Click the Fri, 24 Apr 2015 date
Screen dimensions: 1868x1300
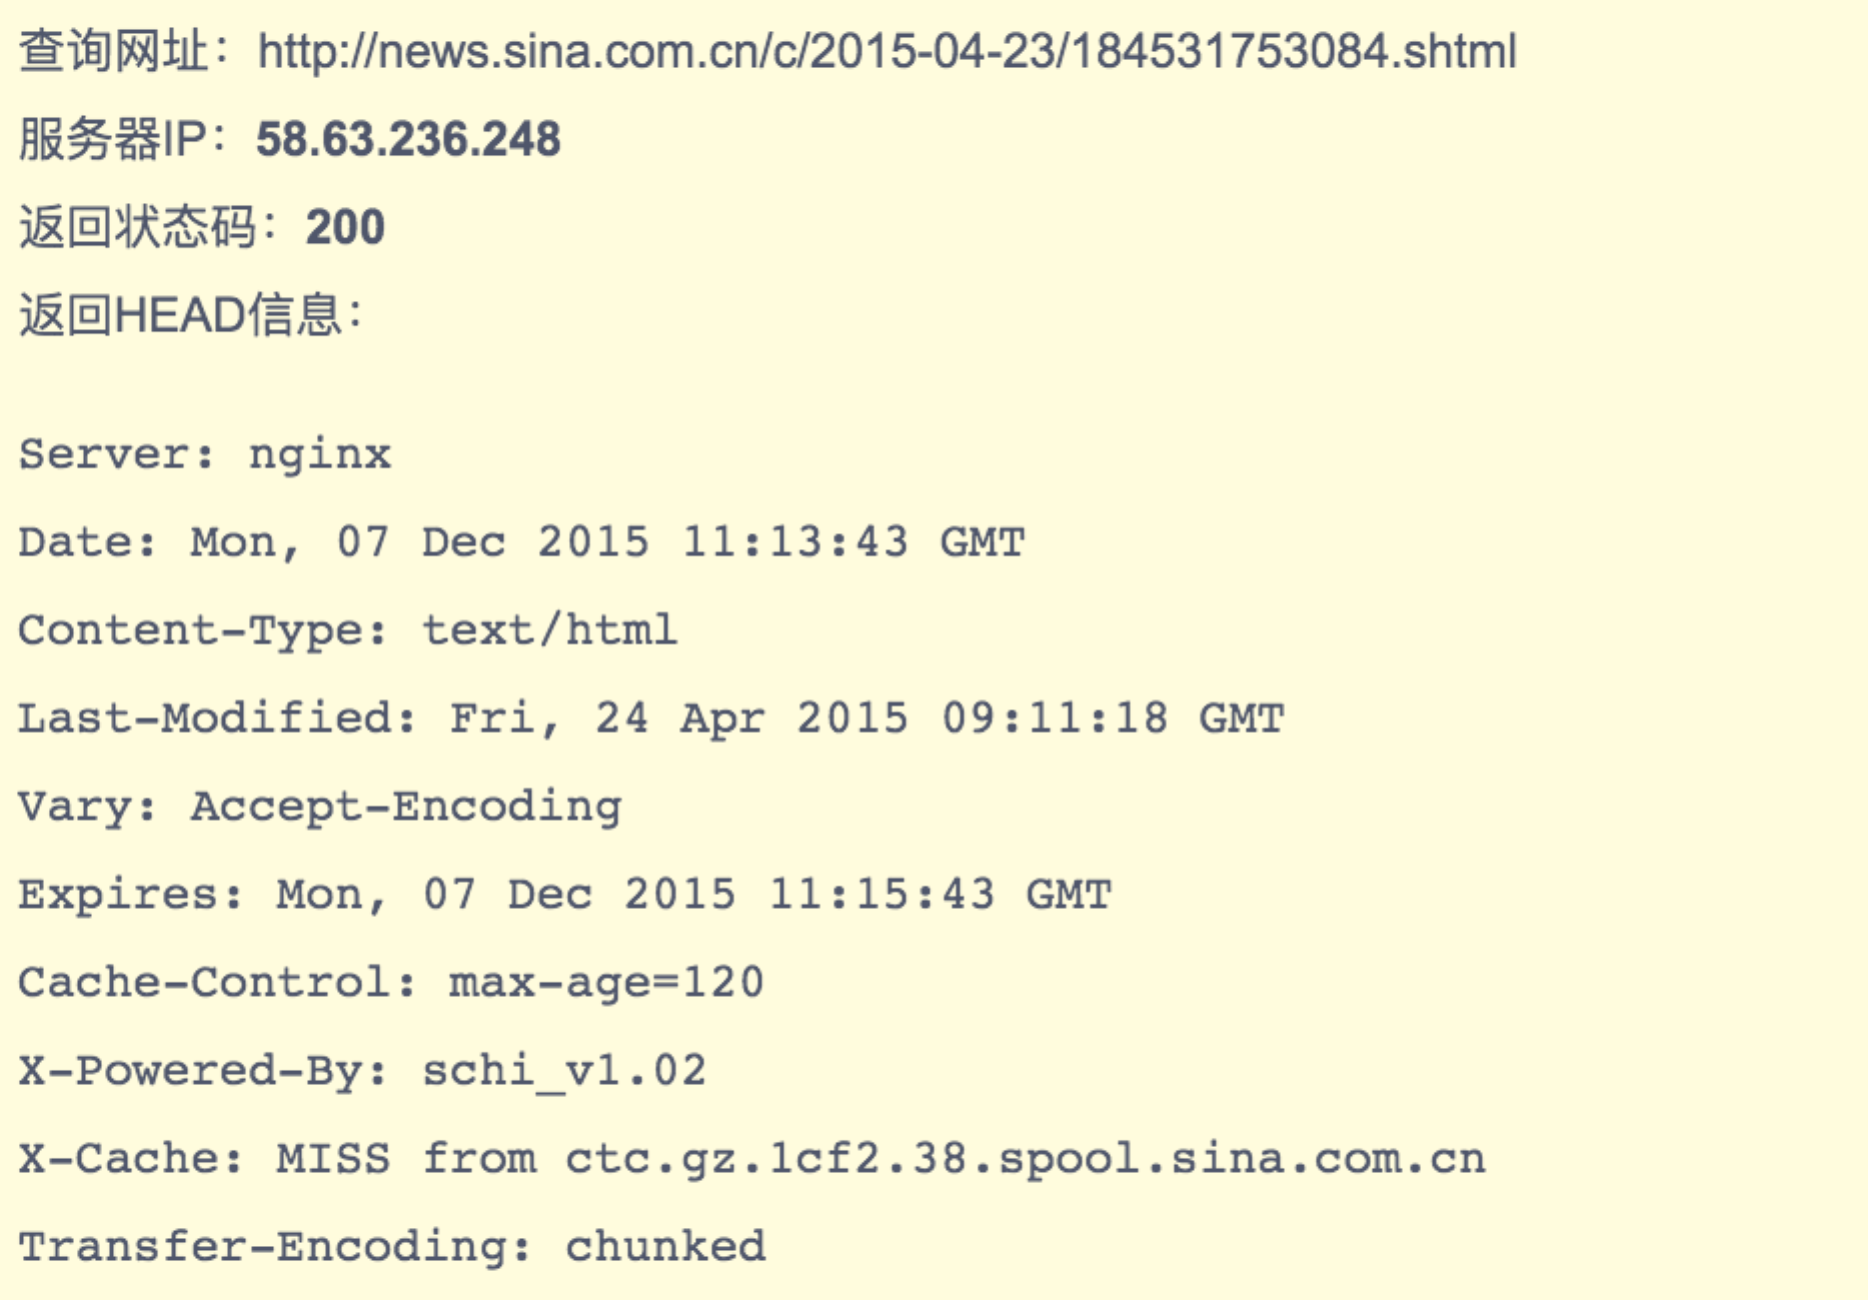pos(678,719)
